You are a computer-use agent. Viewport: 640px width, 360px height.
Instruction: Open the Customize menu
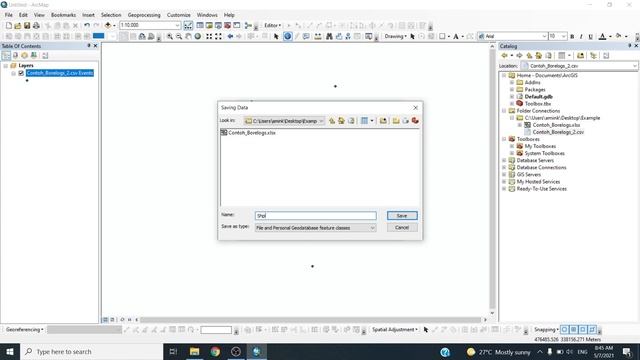[179, 15]
